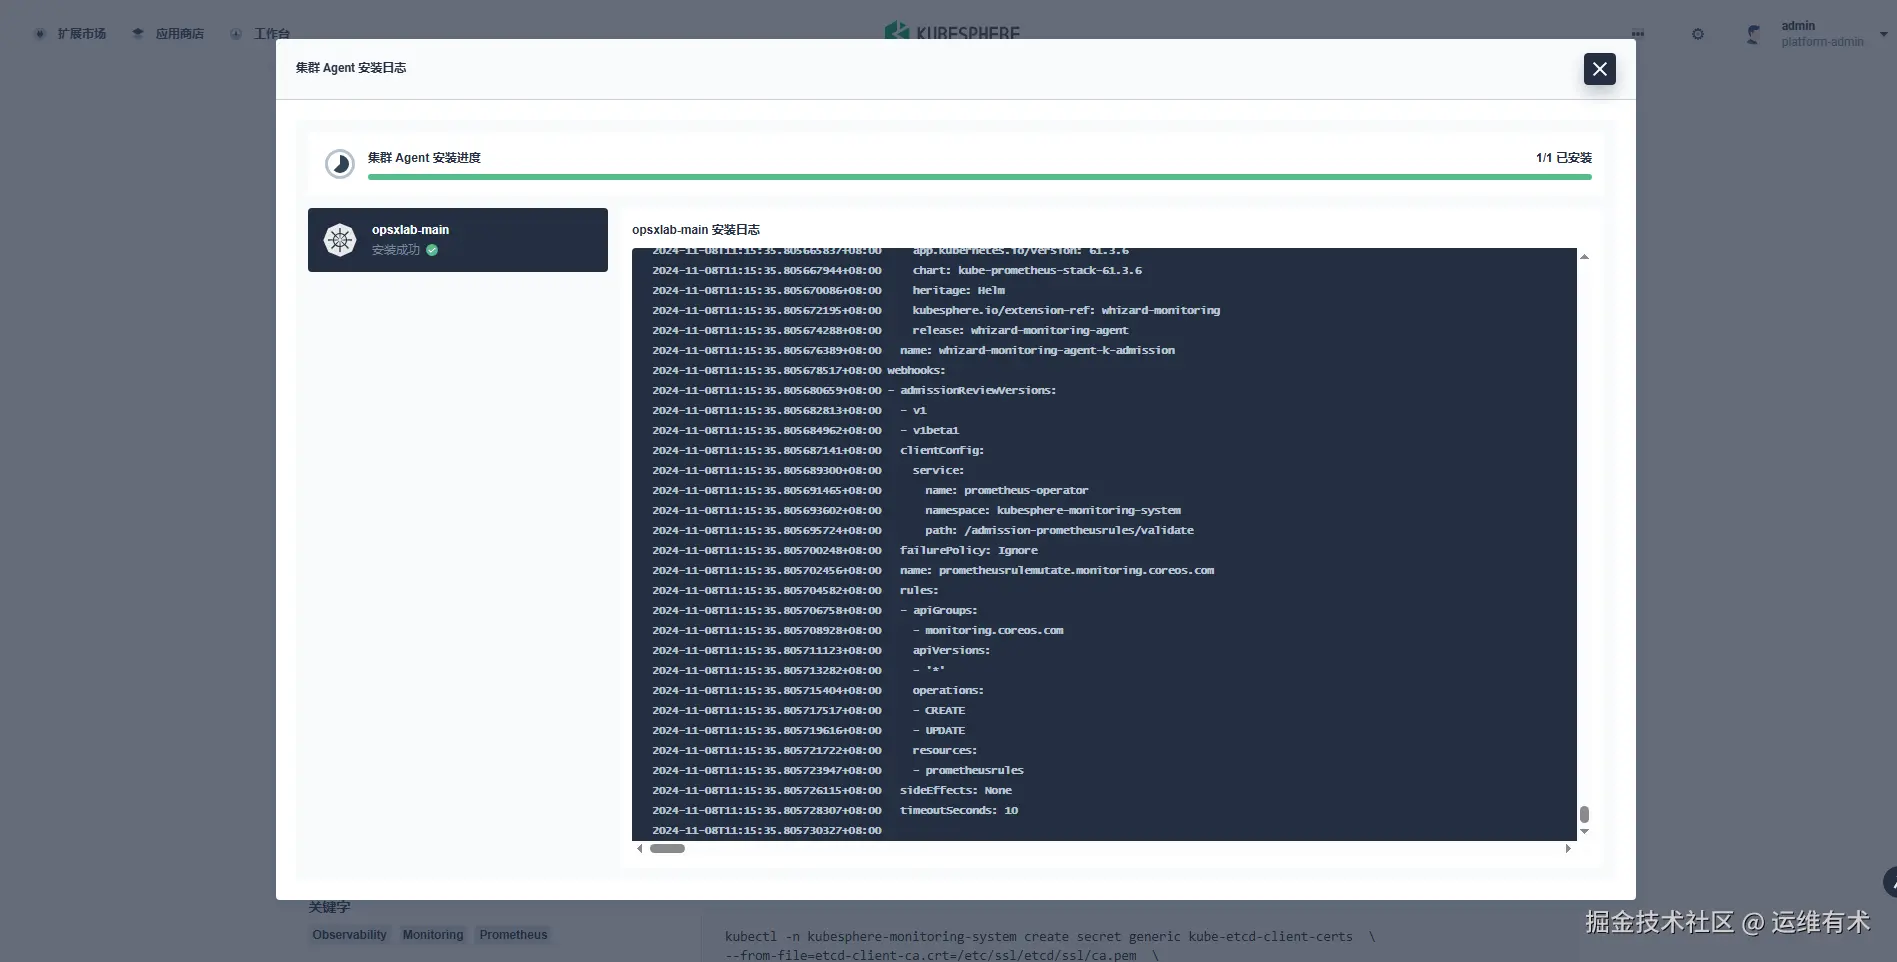Image resolution: width=1897 pixels, height=962 pixels.
Task: Open platform settings gear icon
Action: coord(1697,34)
